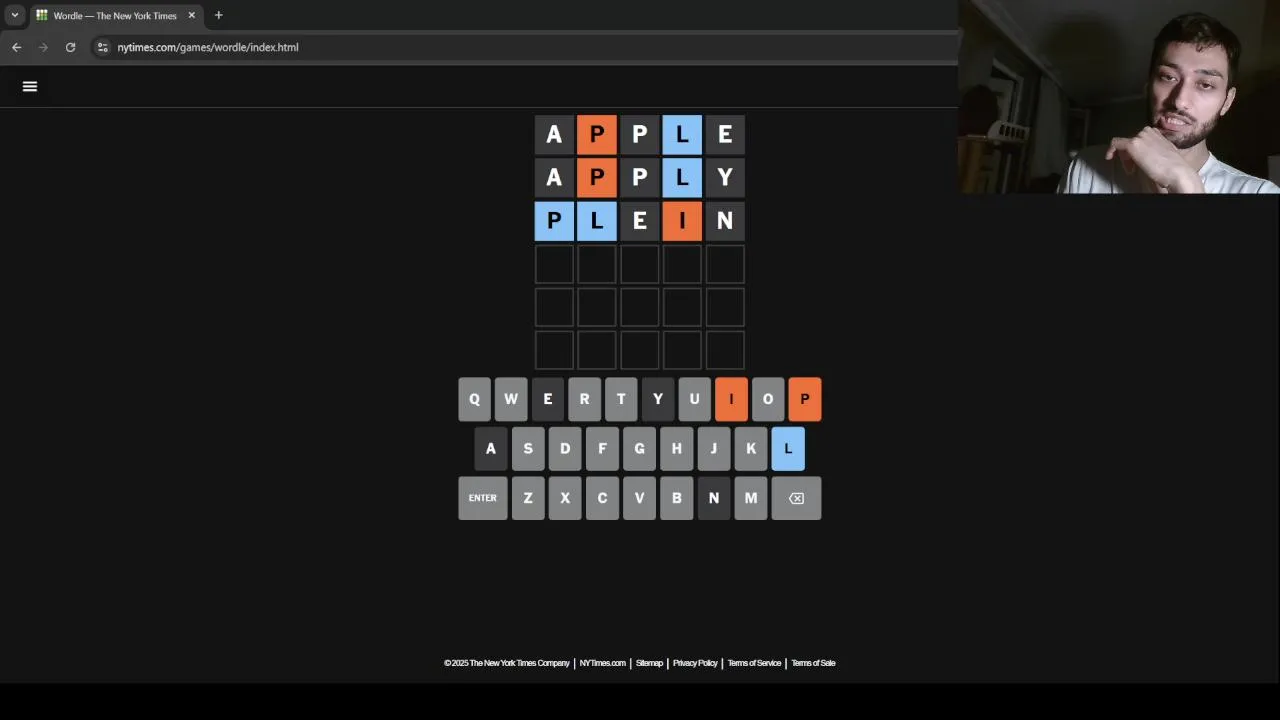The image size is (1280, 720).
Task: Tap the C key on keyboard
Action: pos(602,498)
